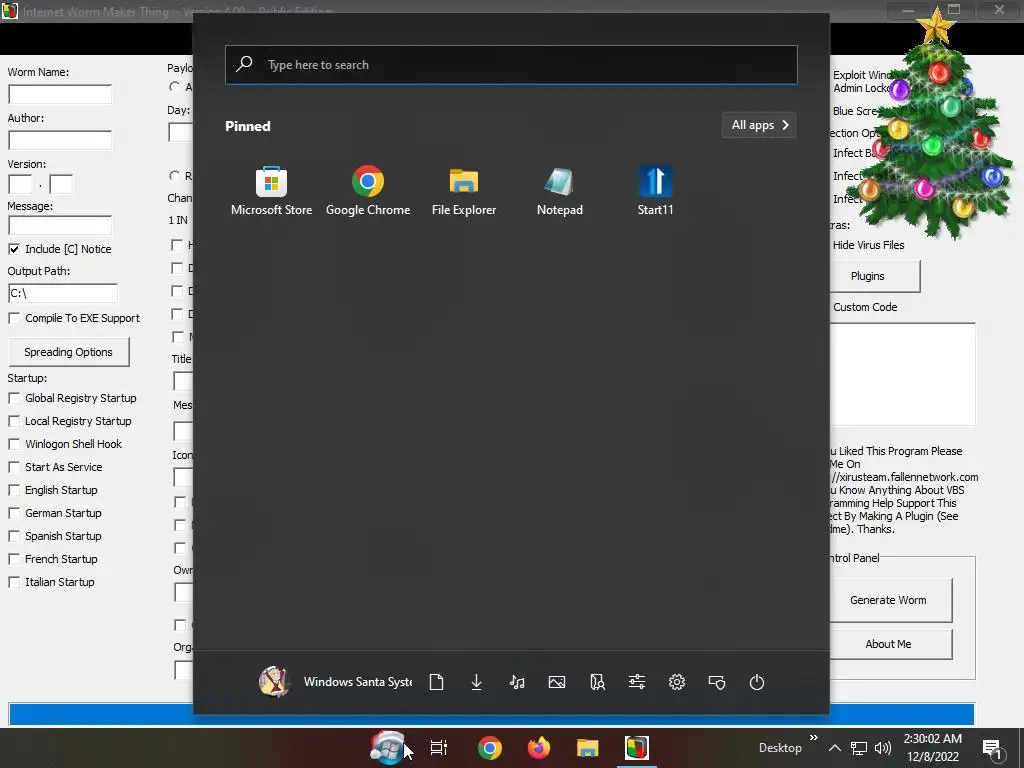The height and width of the screenshot is (768, 1024).
Task: Enable French Startup checkbox
Action: click(14, 559)
